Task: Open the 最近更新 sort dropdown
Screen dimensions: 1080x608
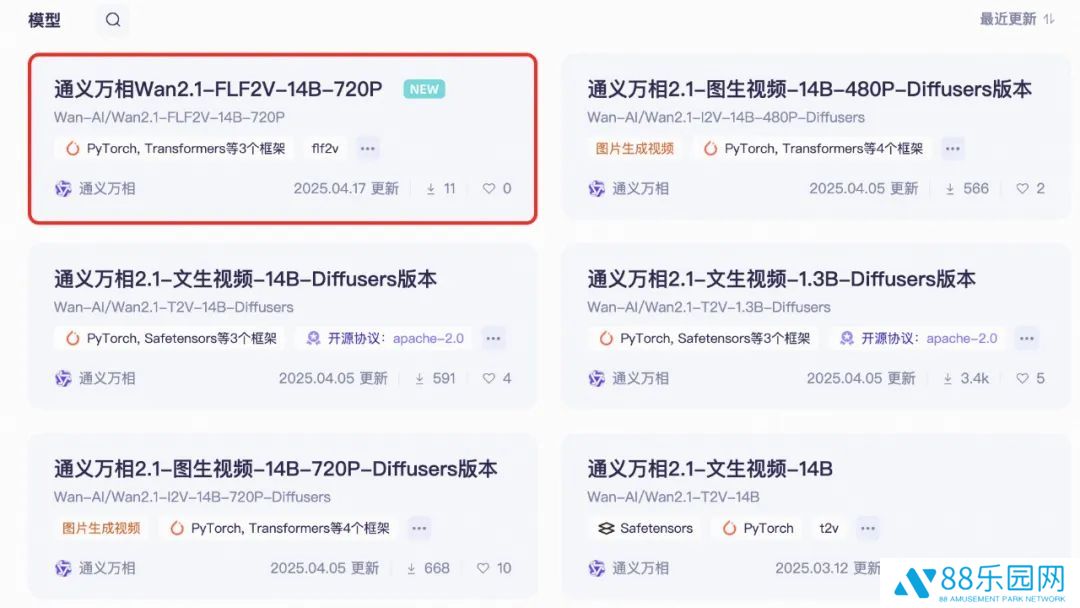Action: (x=1017, y=19)
